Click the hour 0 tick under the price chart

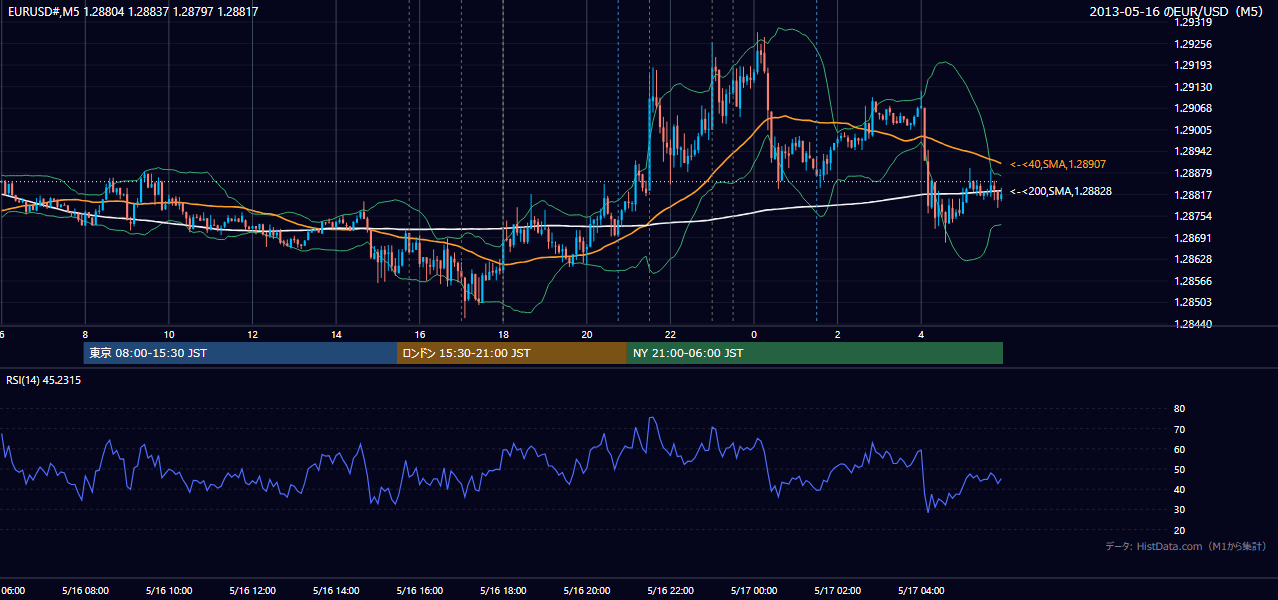pyautogui.click(x=754, y=334)
